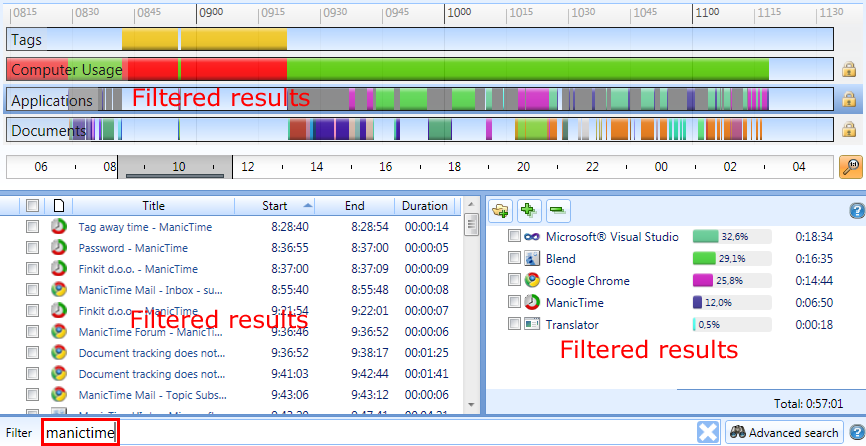Click the green active segment on Computer Usage

tap(527, 70)
